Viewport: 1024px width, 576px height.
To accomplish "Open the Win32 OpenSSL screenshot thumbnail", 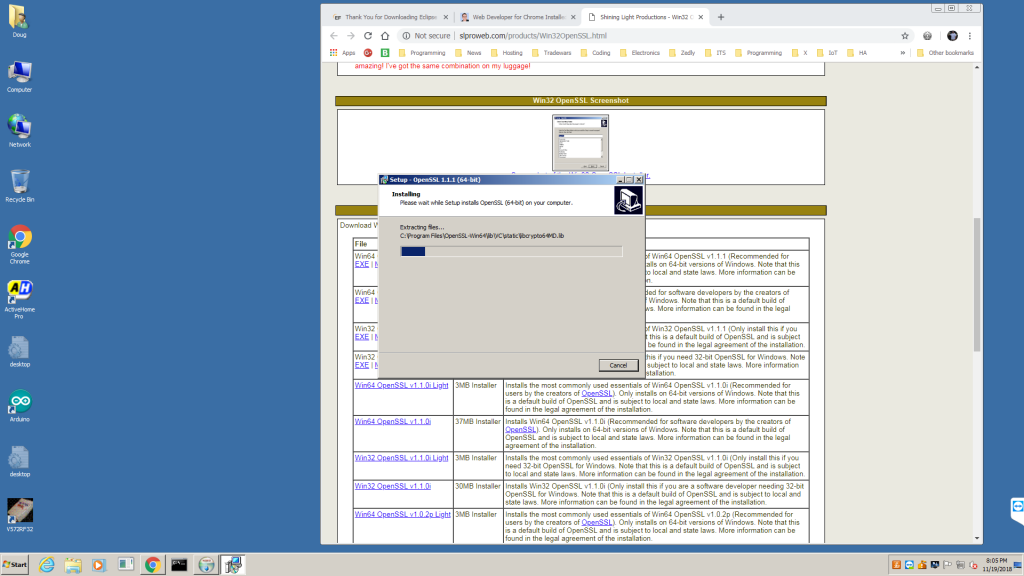I will click(x=581, y=142).
